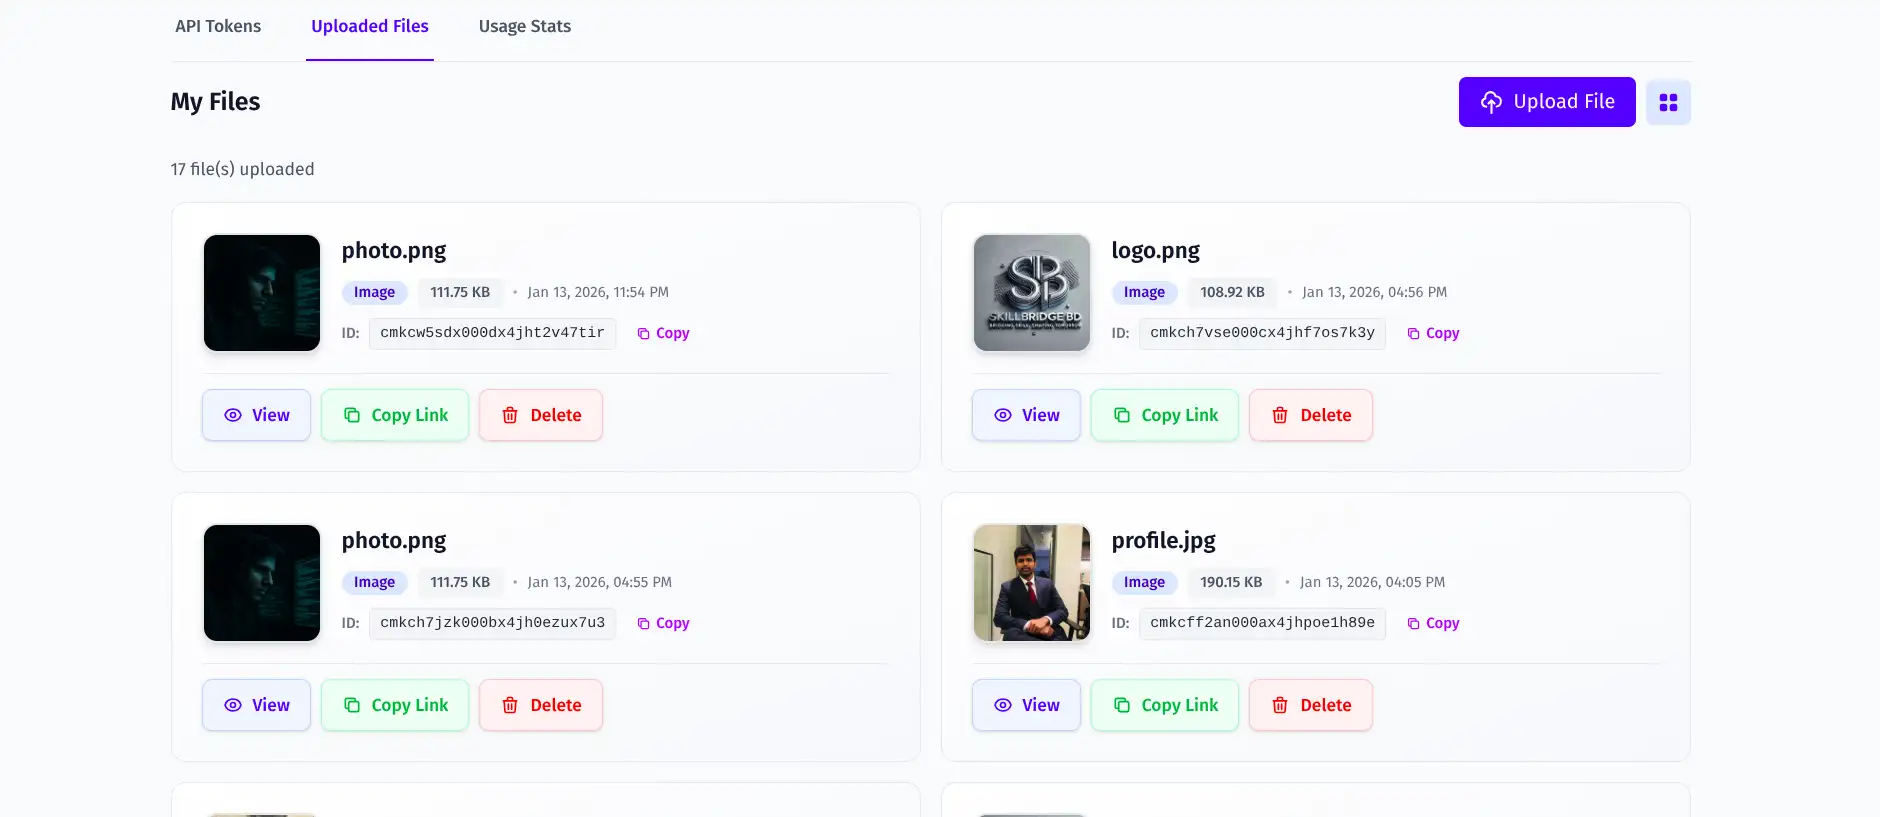Select the Uploaded Files tab
The height and width of the screenshot is (817, 1880).
tap(369, 27)
